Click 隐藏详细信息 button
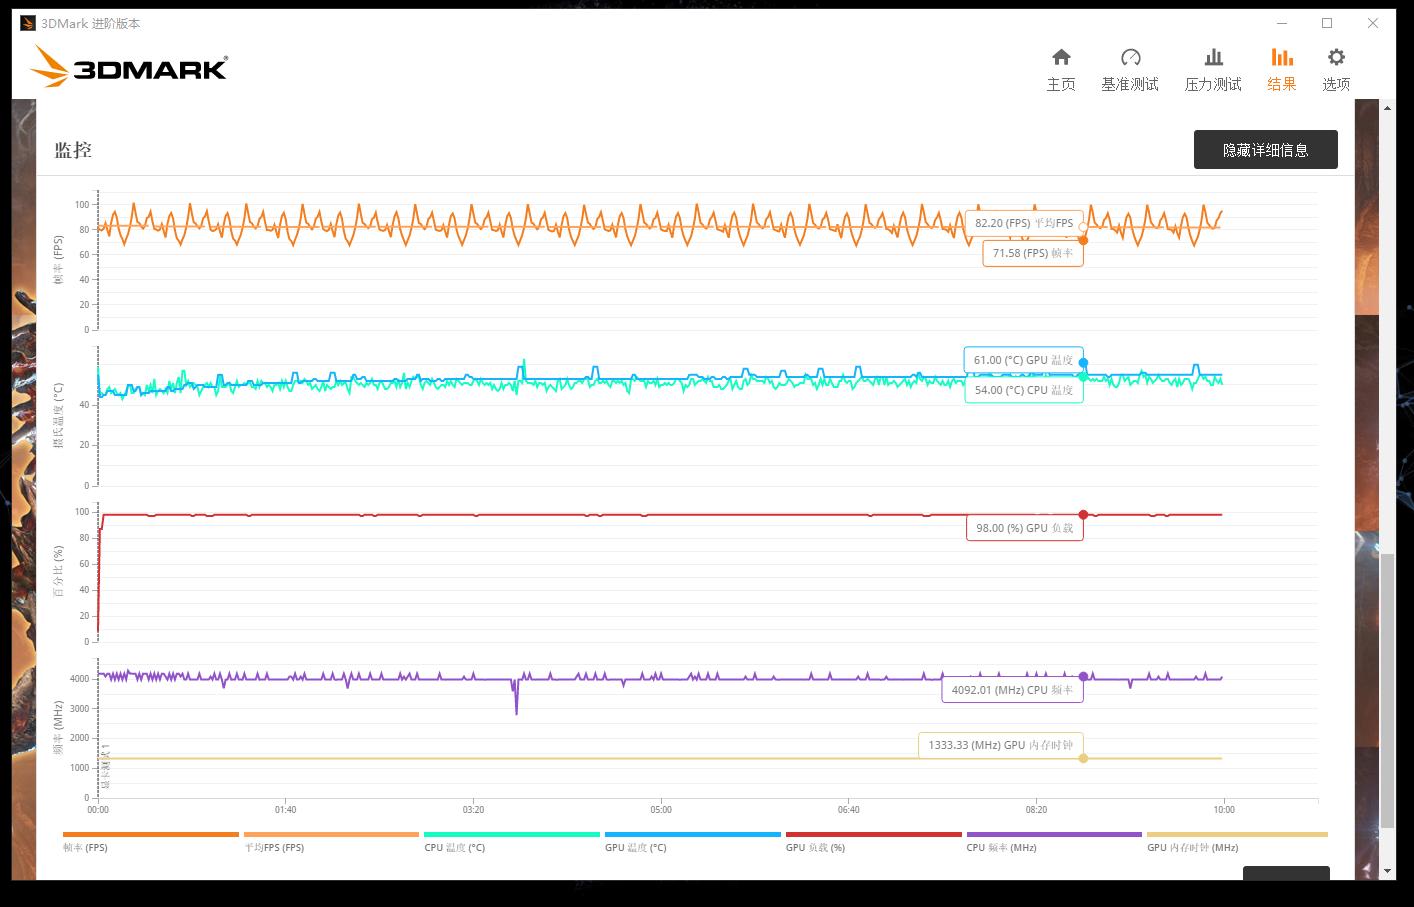Screen dimensions: 1414x907 click(1265, 150)
